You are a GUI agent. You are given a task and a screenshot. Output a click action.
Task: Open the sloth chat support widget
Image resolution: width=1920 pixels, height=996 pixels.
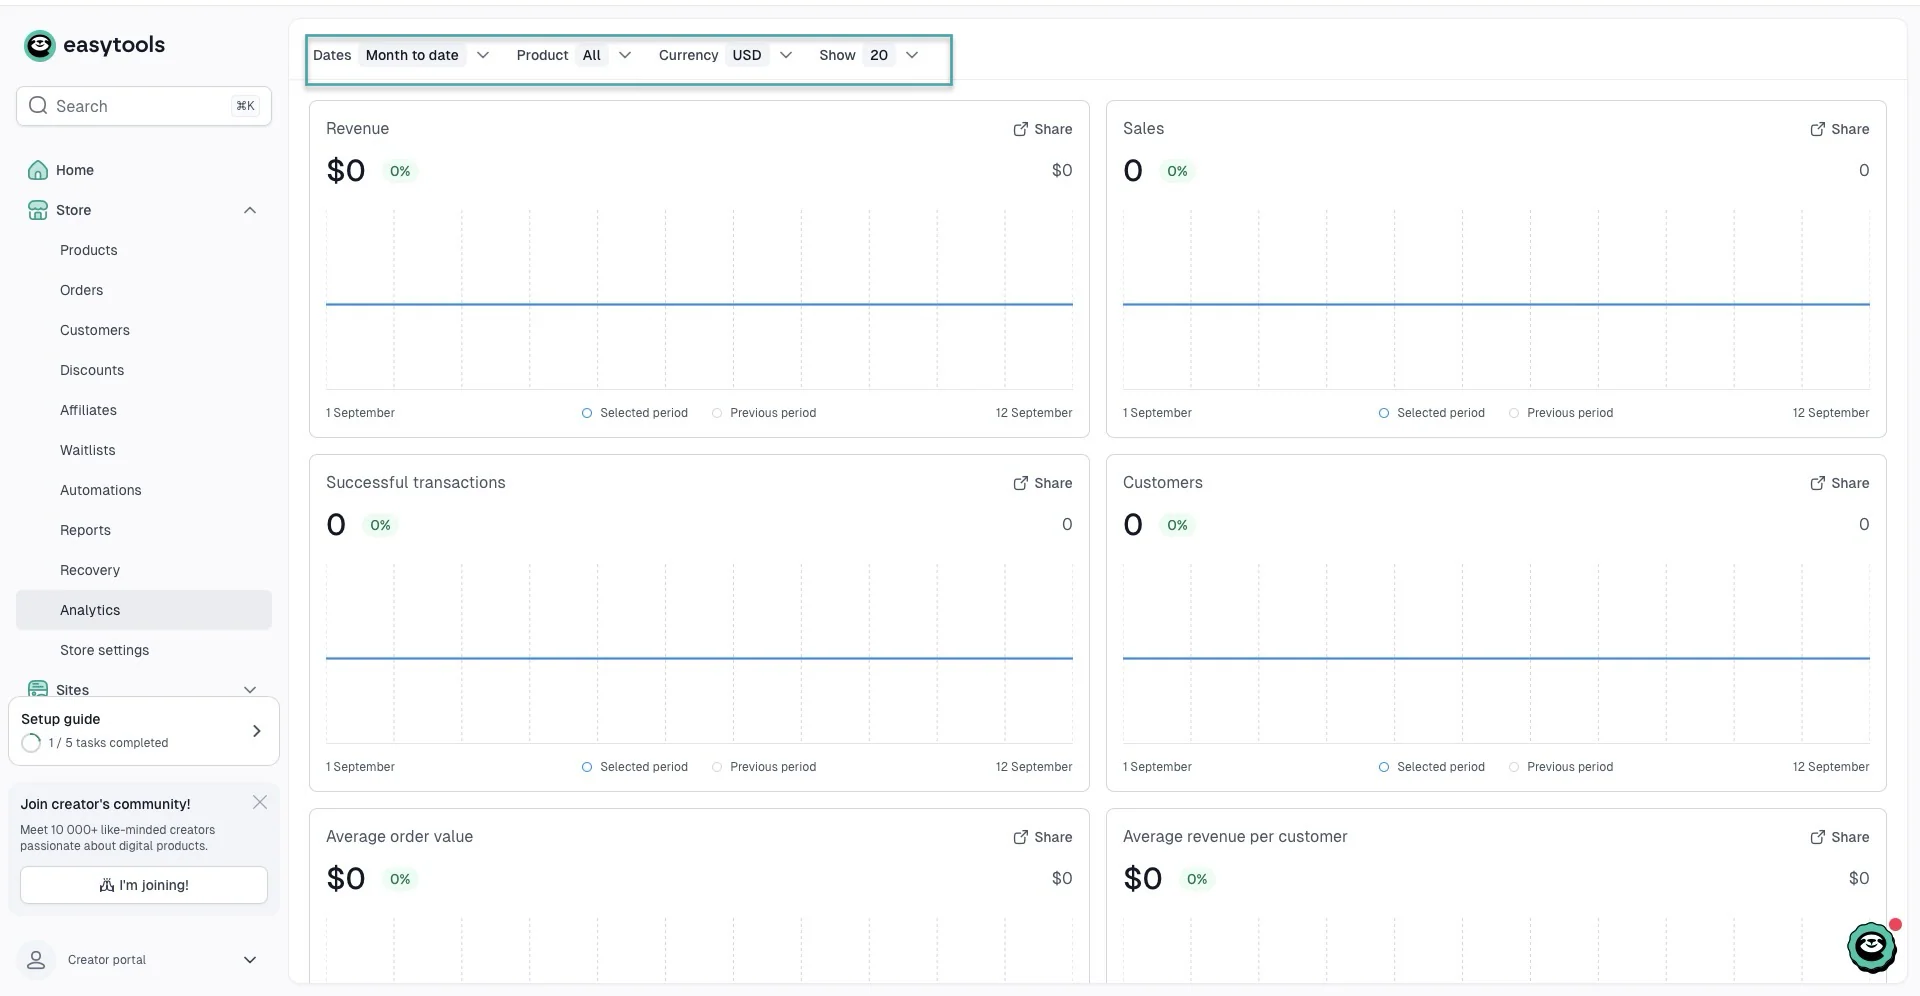1872,946
